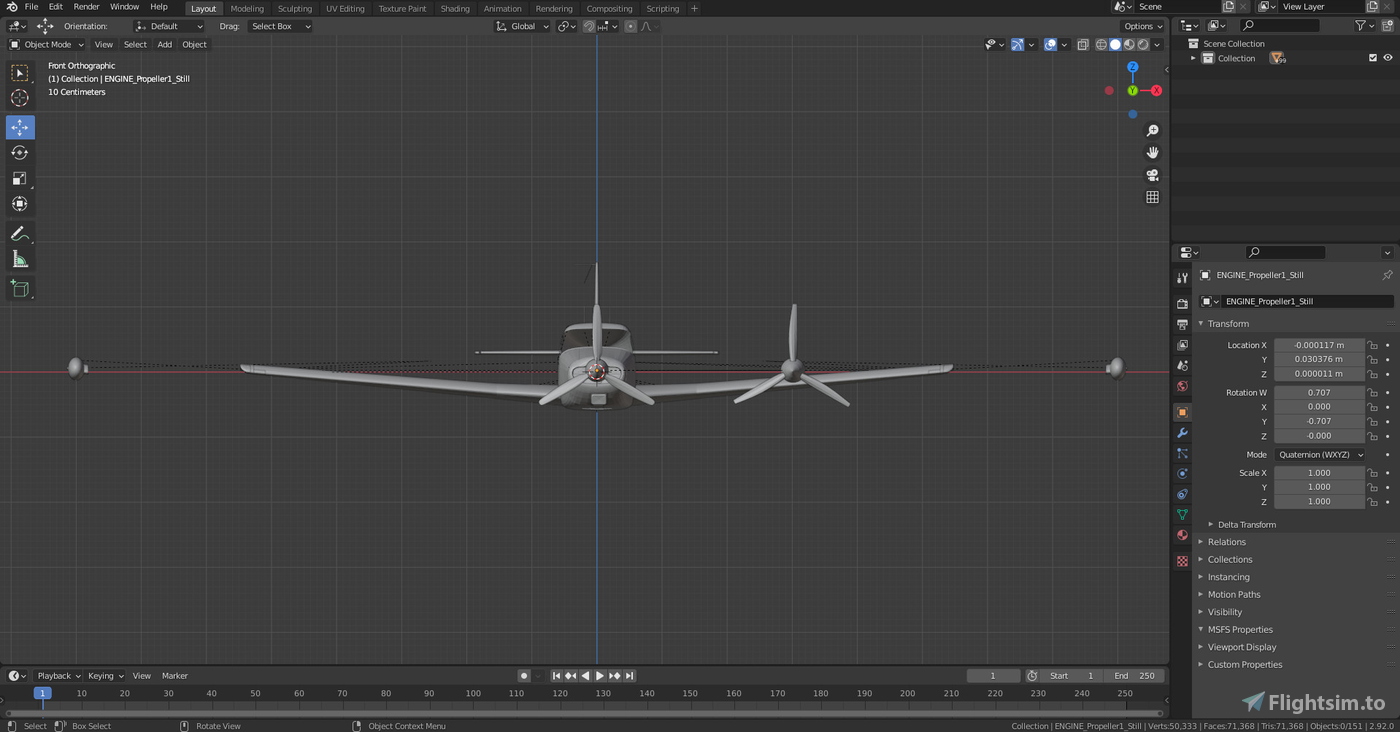The height and width of the screenshot is (732, 1400).
Task: Click the Rotation W value field
Action: point(1319,392)
